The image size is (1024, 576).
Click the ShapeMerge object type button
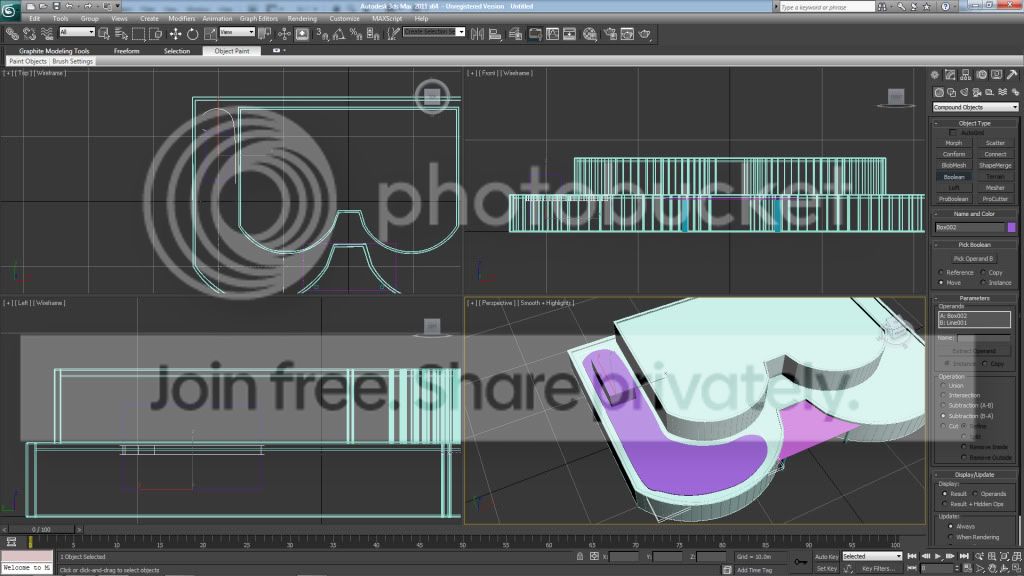click(995, 166)
